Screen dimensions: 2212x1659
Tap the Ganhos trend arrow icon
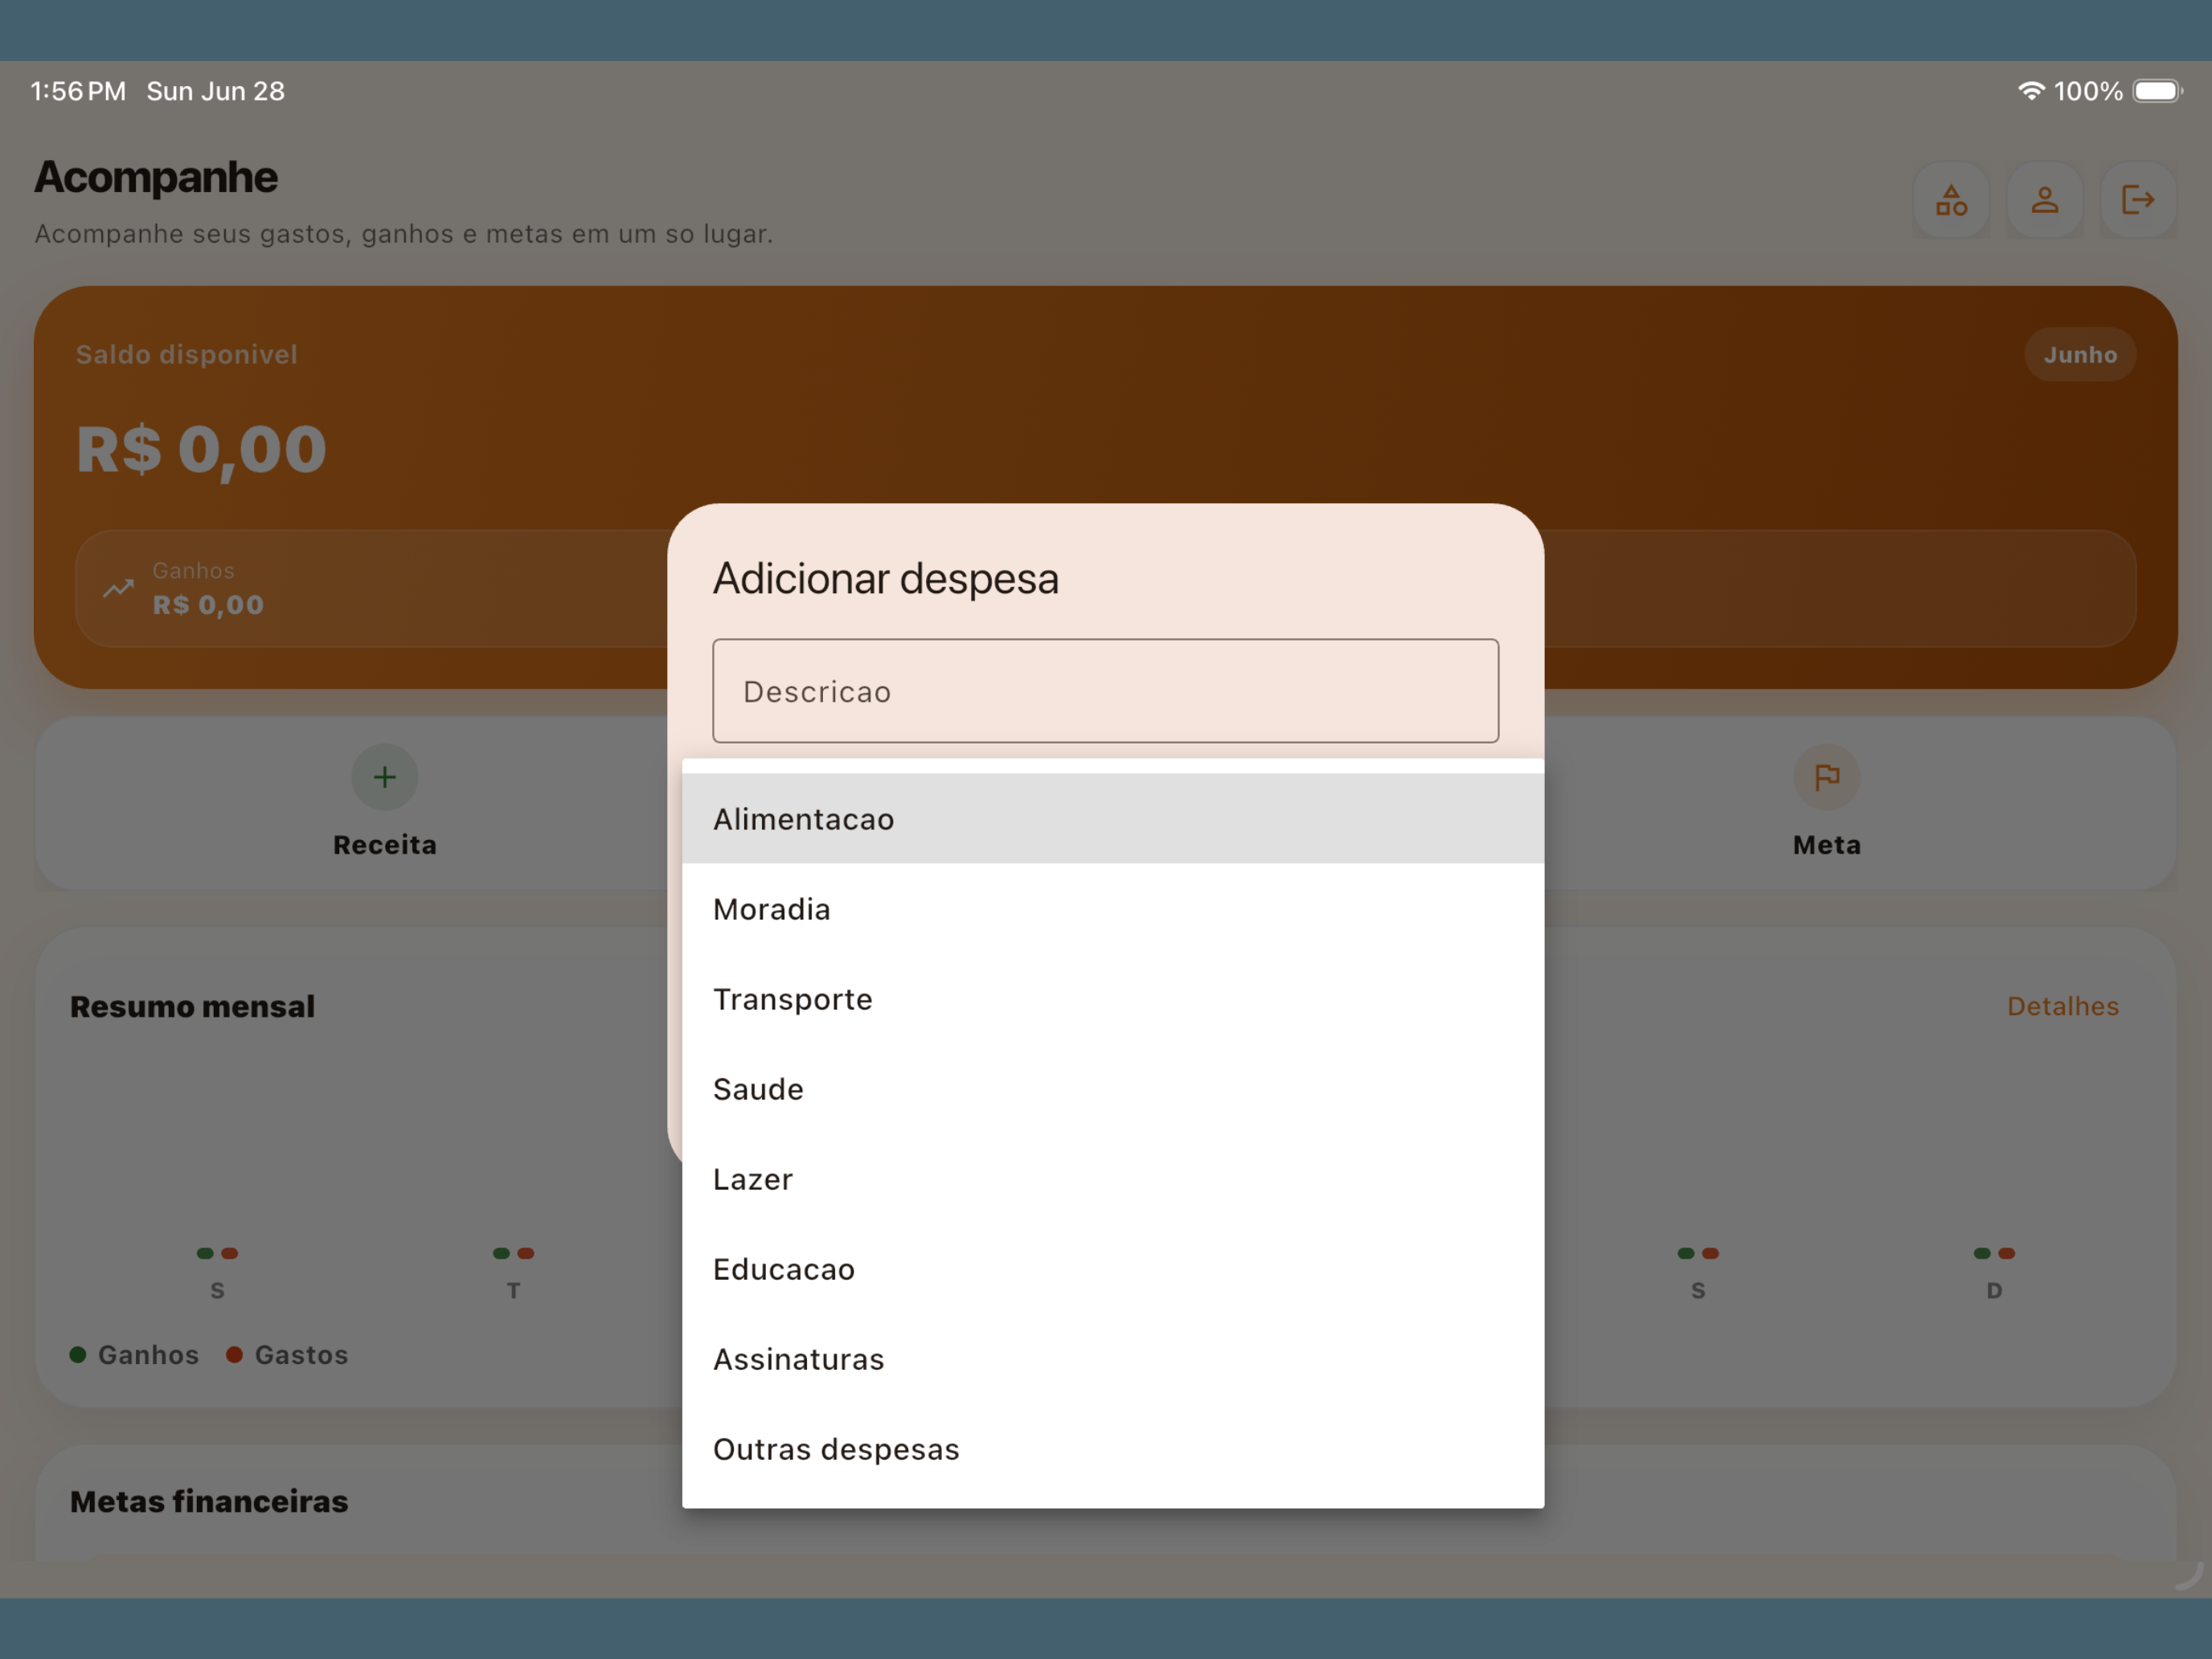[118, 588]
